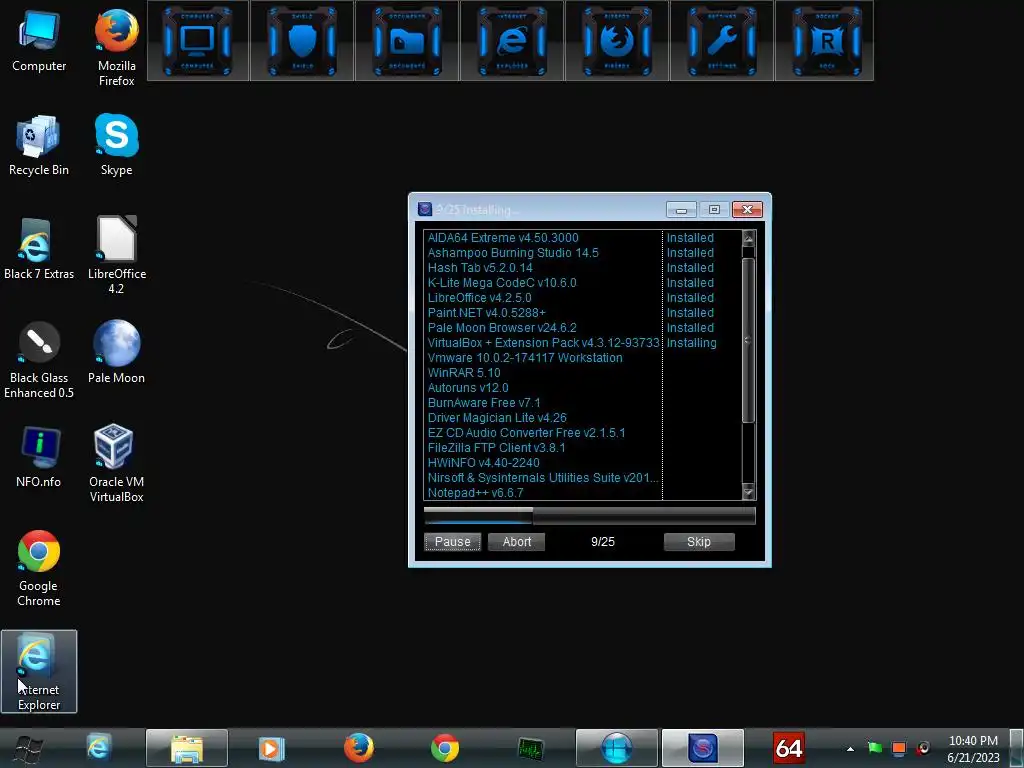The image size is (1024, 768).
Task: Select WinRAR 5.10 entry
Action: click(464, 373)
